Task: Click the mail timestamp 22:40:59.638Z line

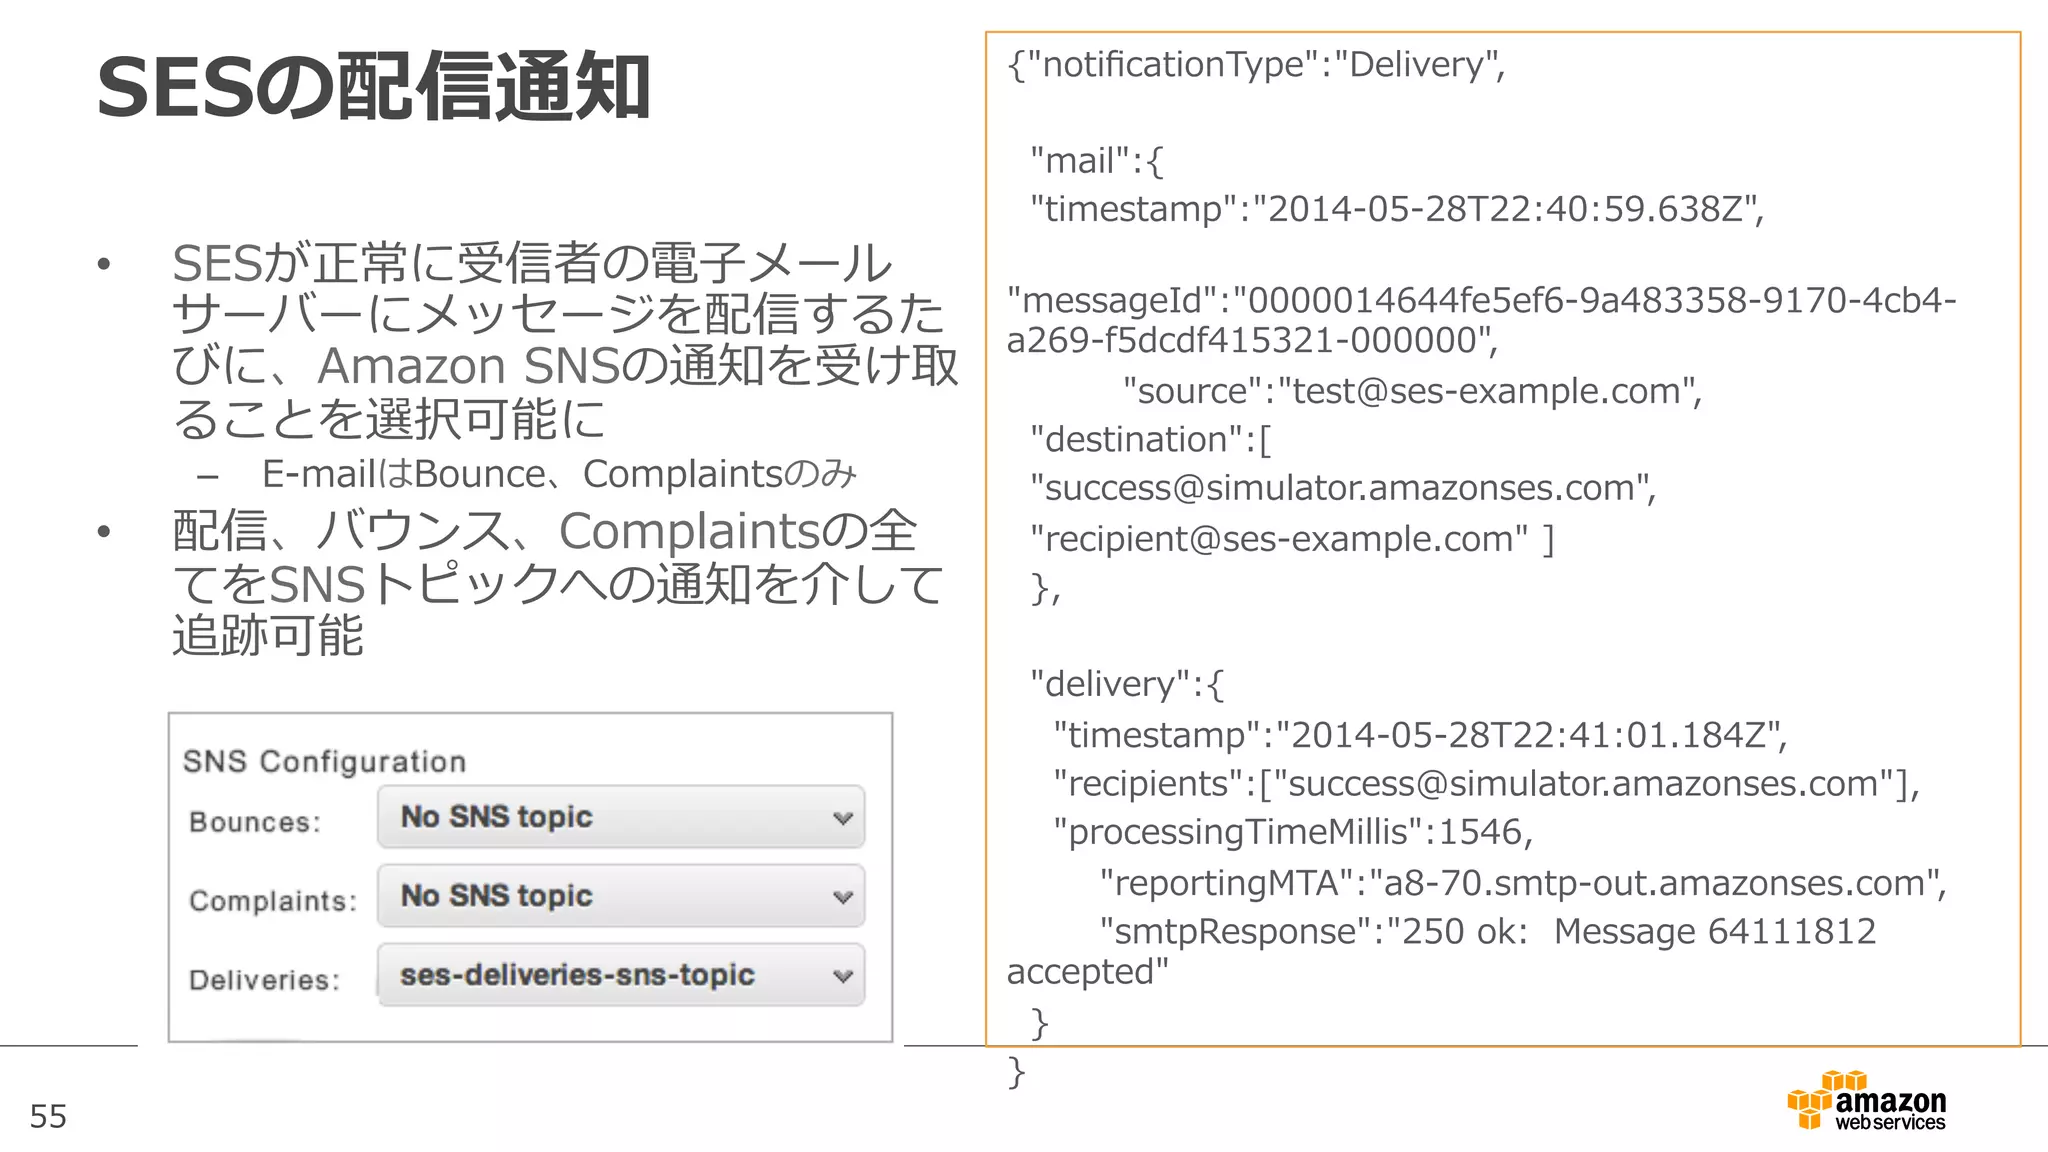Action: coord(1397,209)
